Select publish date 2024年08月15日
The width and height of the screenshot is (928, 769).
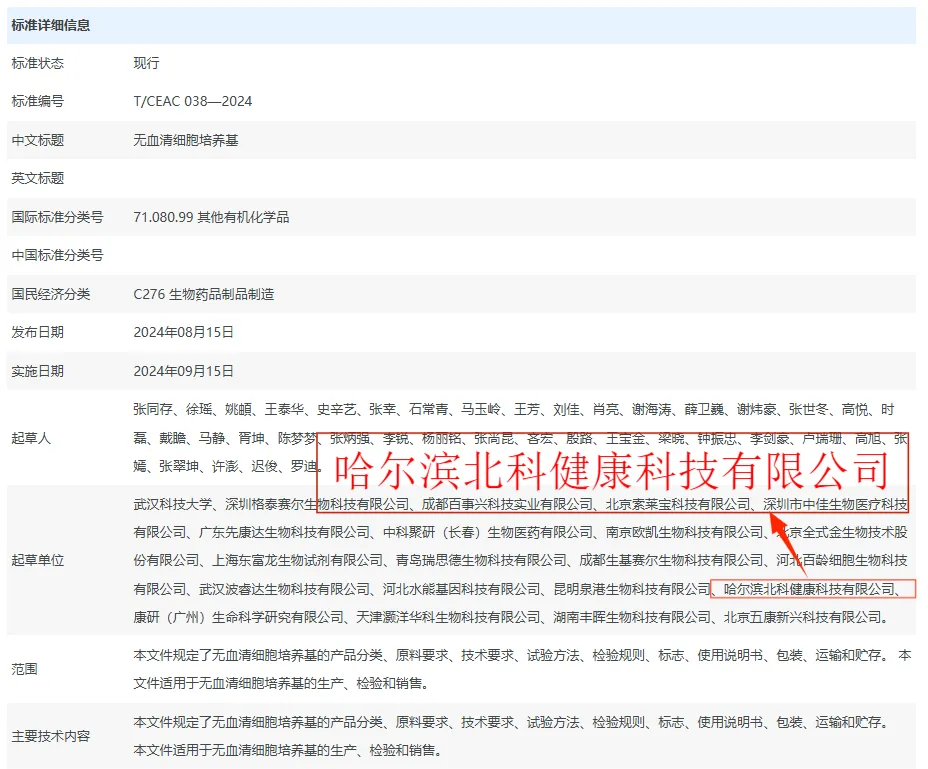(x=183, y=332)
